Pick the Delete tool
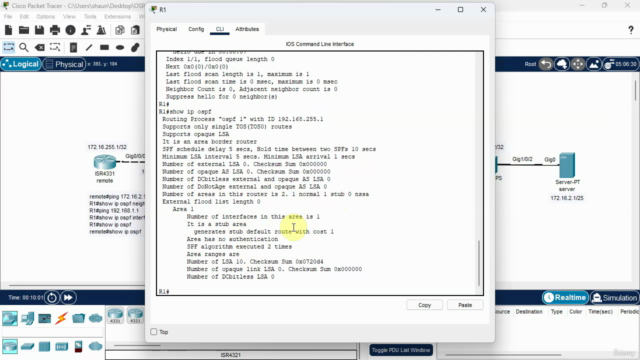Image resolution: width=640 pixels, height=360 pixels. coord(40,47)
